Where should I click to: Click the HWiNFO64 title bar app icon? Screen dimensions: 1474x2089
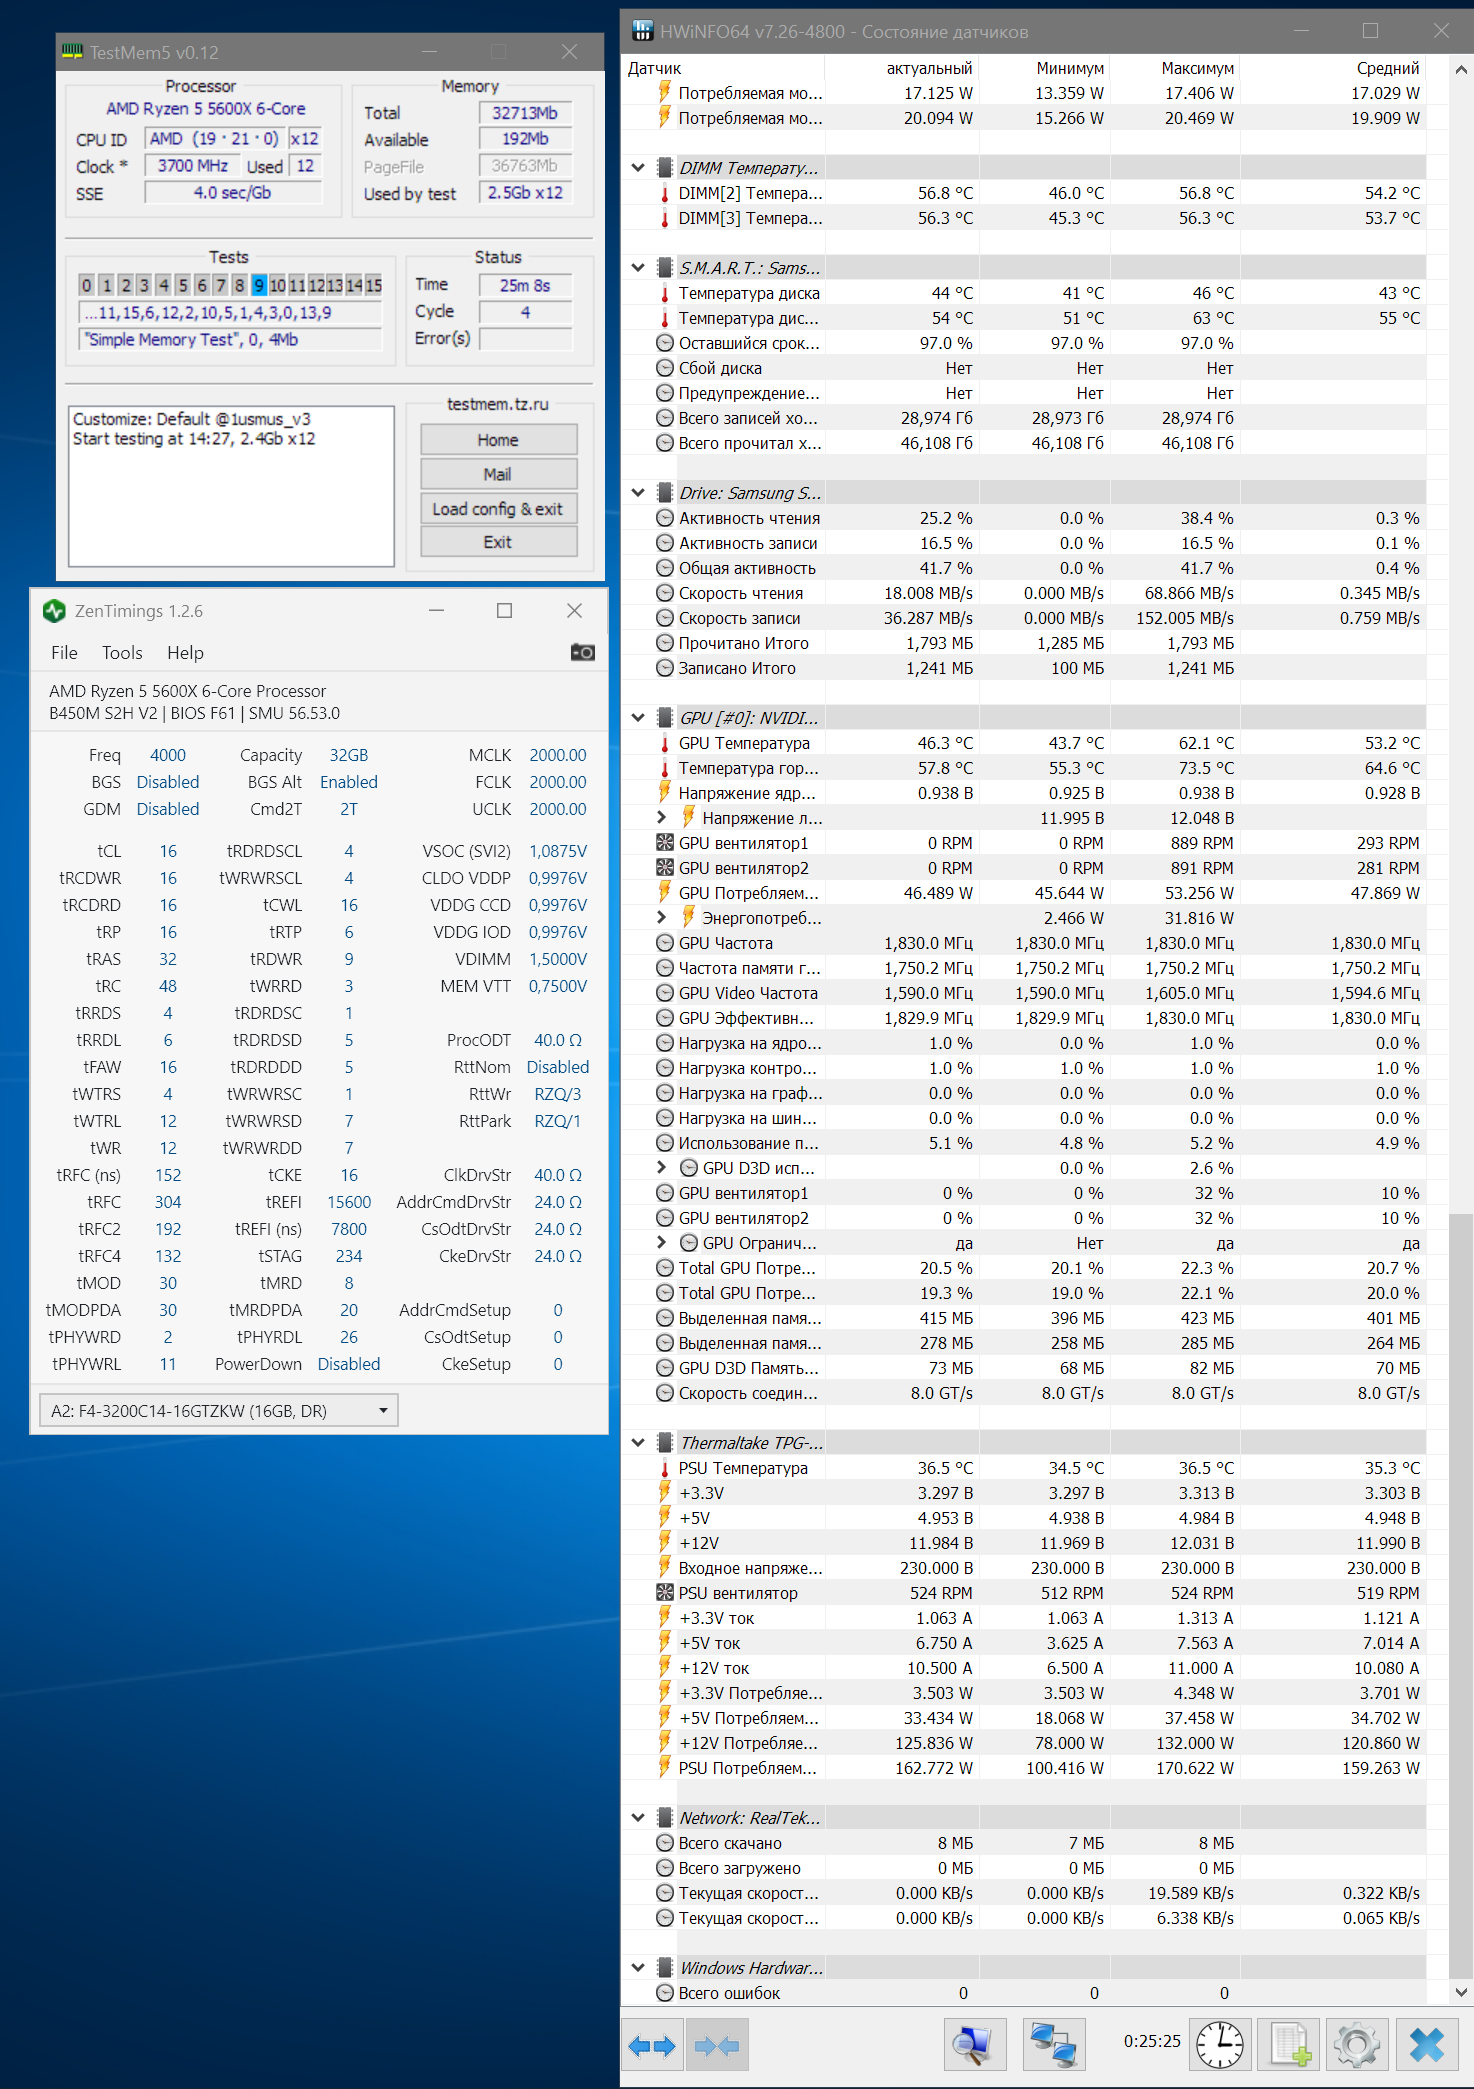pos(642,31)
